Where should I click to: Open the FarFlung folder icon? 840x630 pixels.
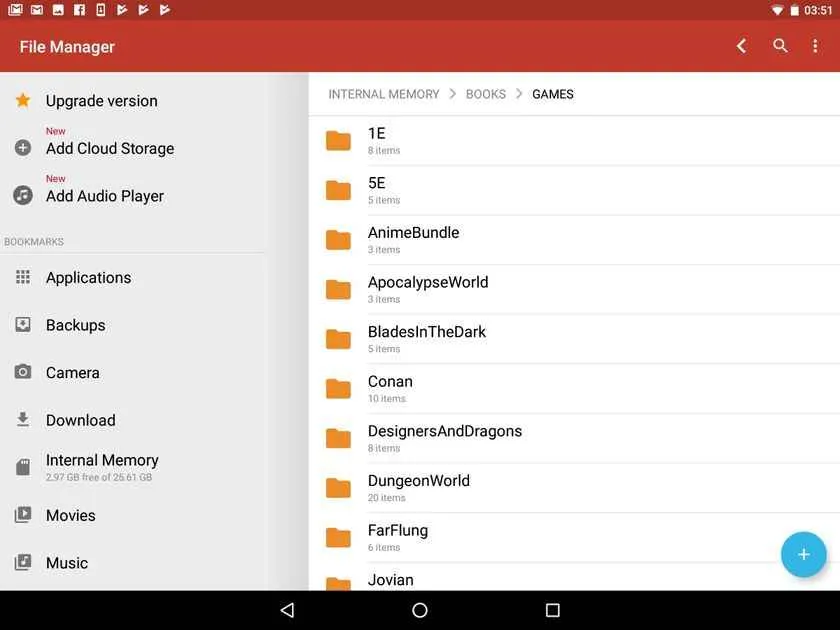coord(338,538)
